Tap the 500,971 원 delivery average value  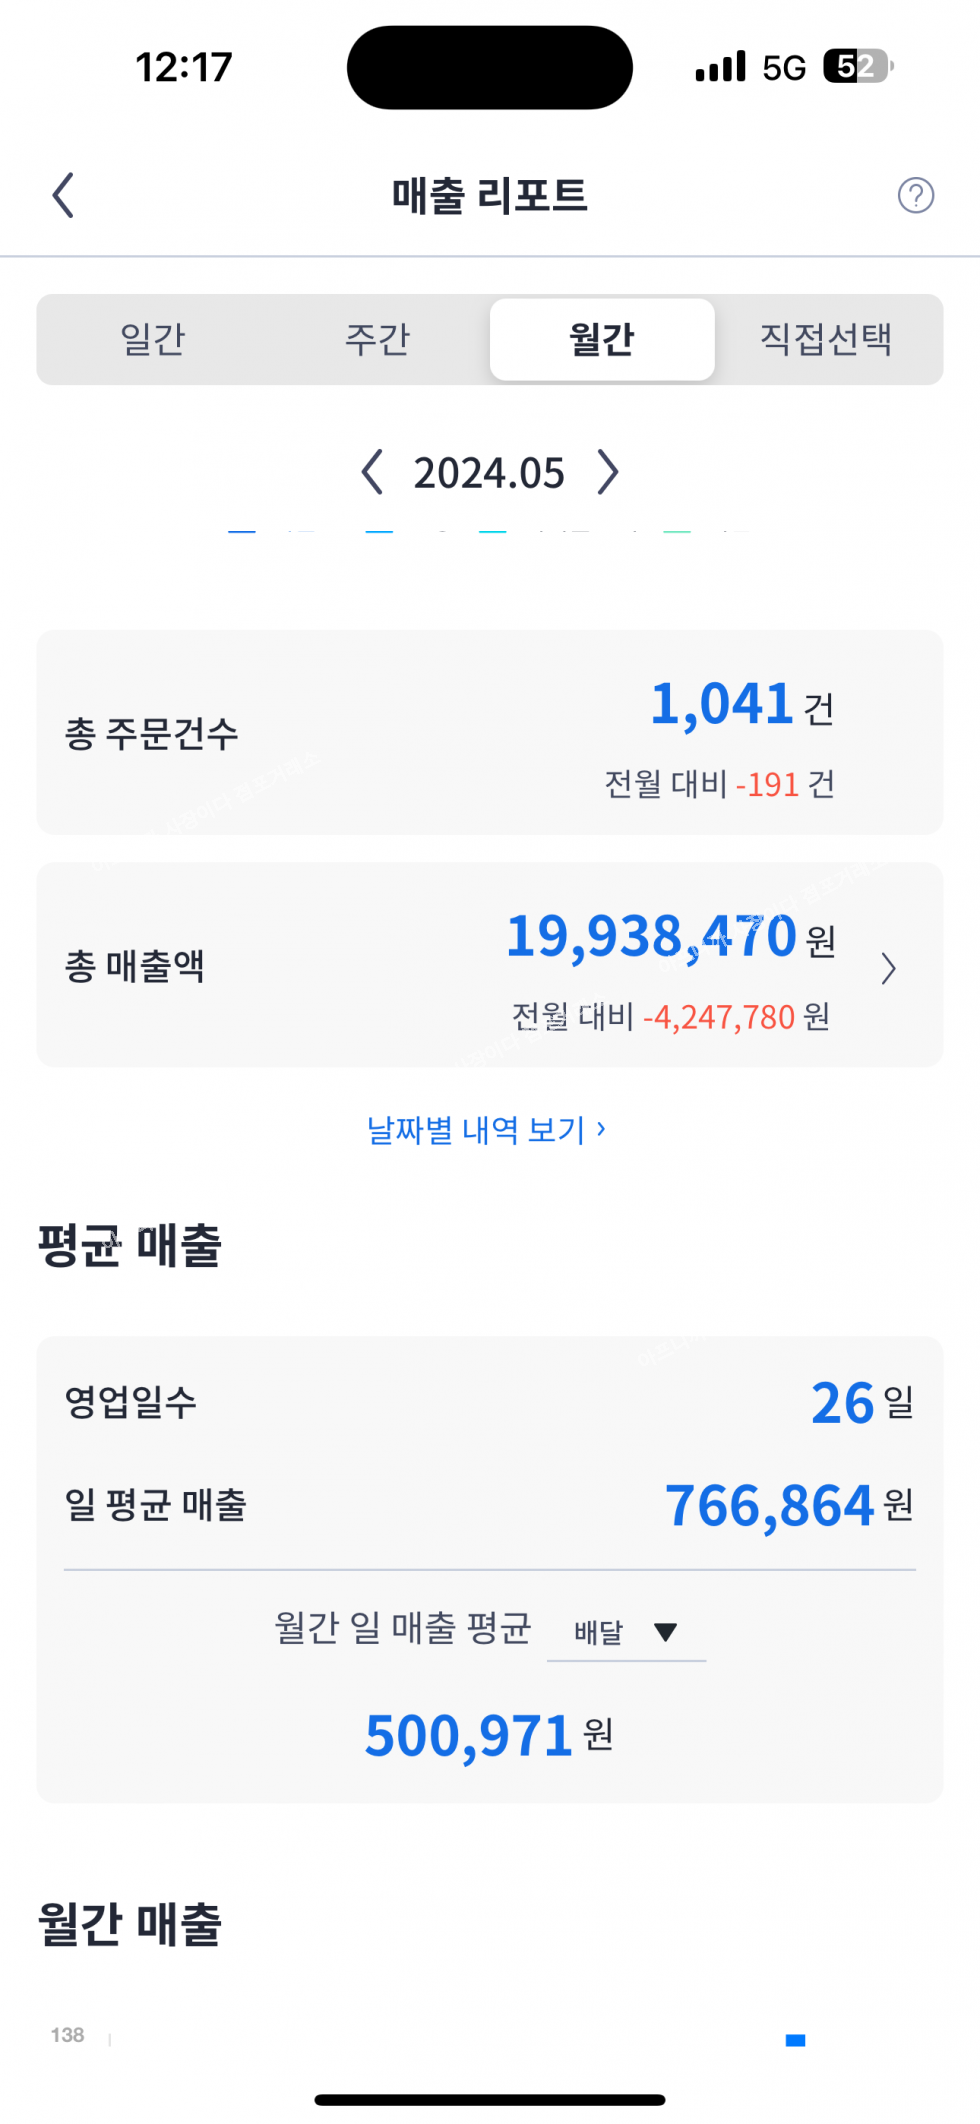(x=488, y=1736)
